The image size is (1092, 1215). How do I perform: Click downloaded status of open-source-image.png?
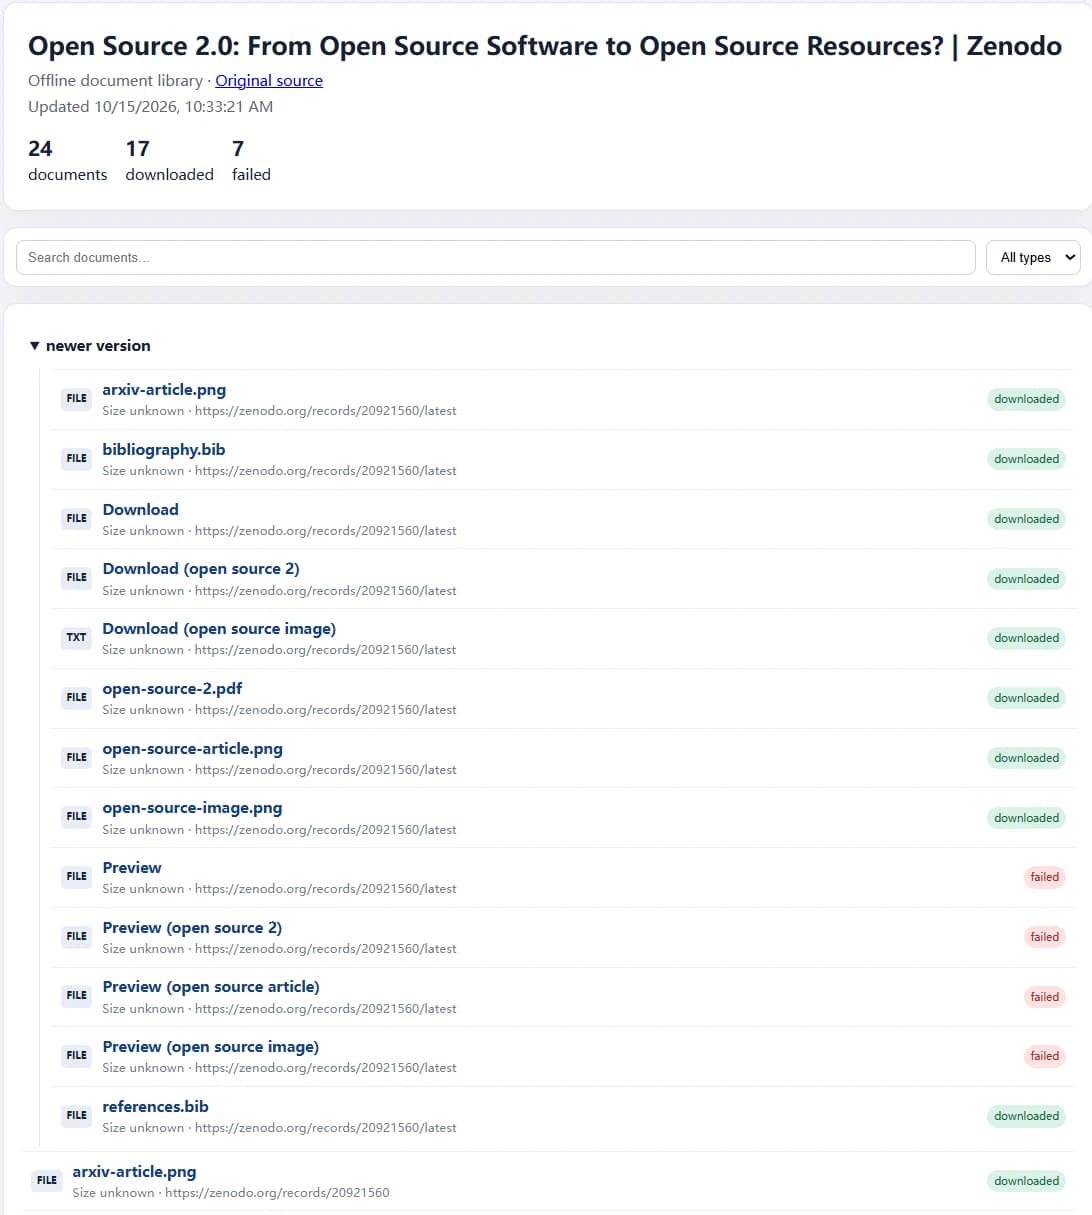1026,818
